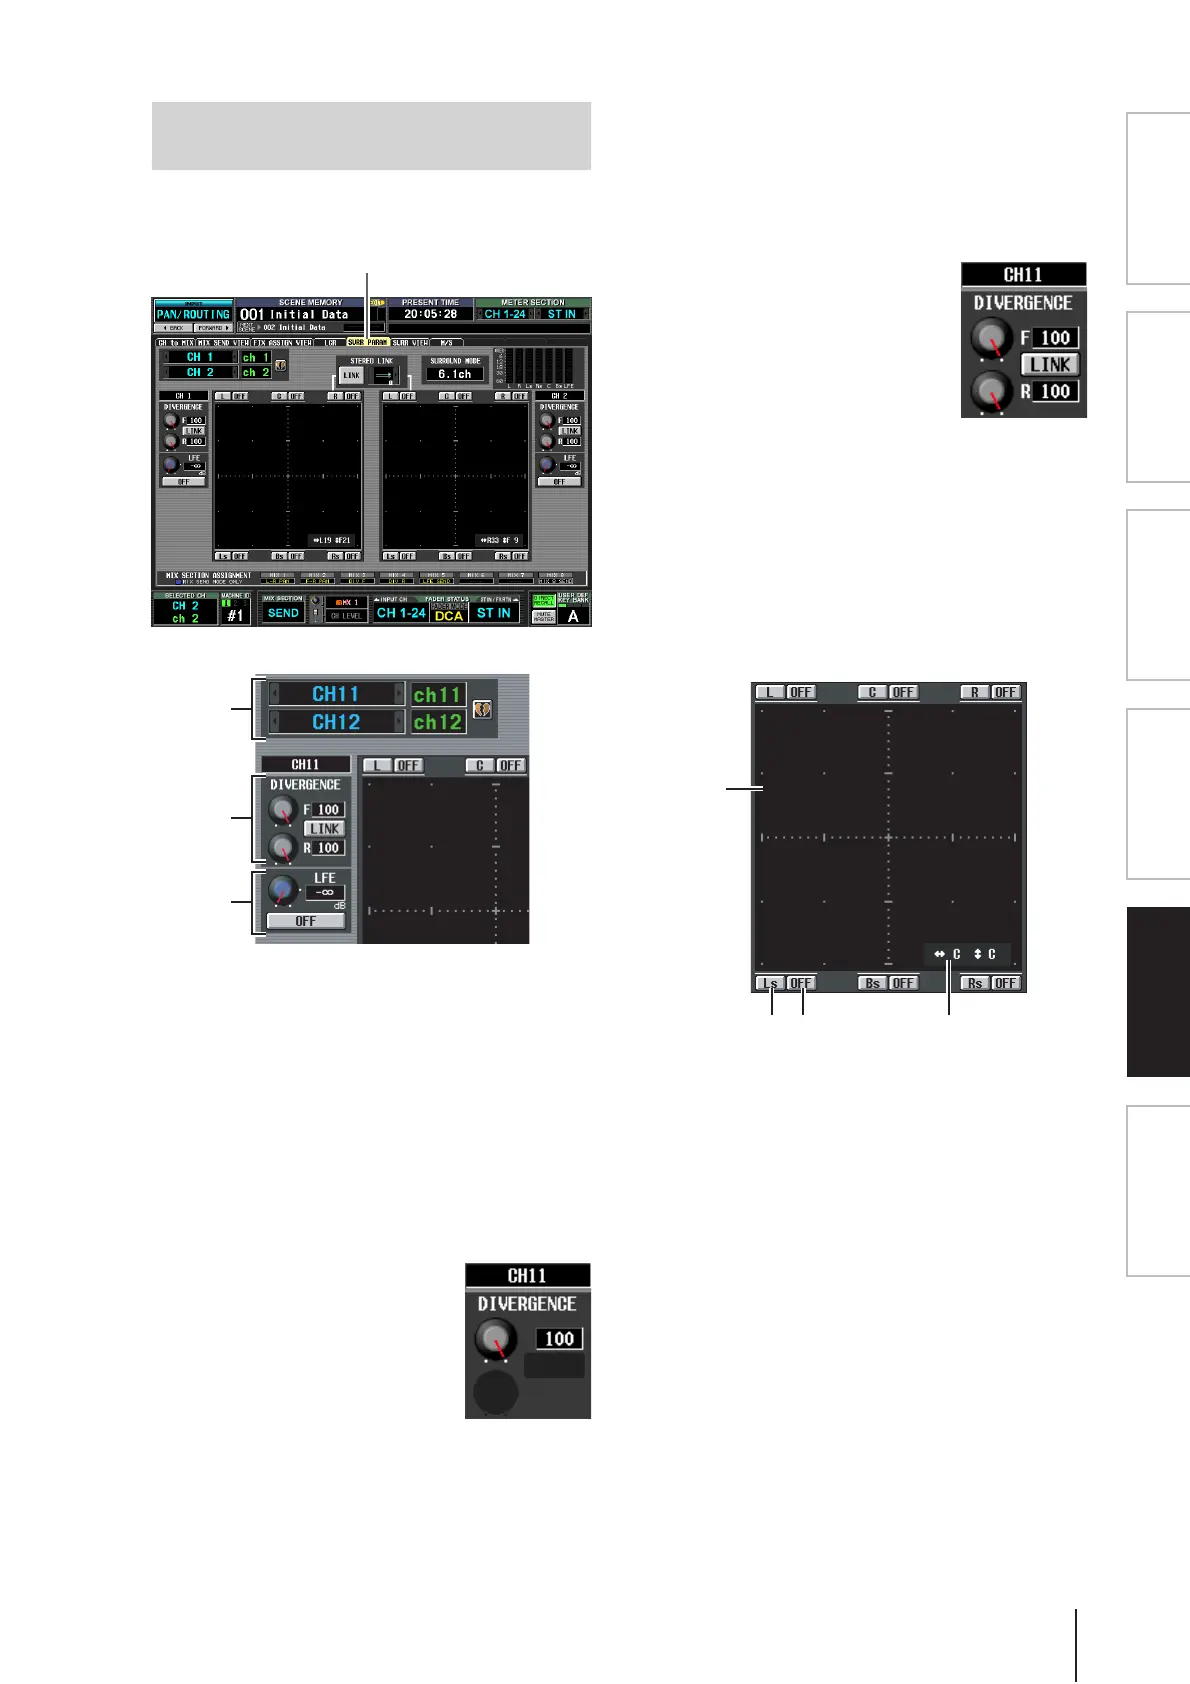
Task: Step CH12 selector forward with its right arrow
Action: [x=400, y=721]
